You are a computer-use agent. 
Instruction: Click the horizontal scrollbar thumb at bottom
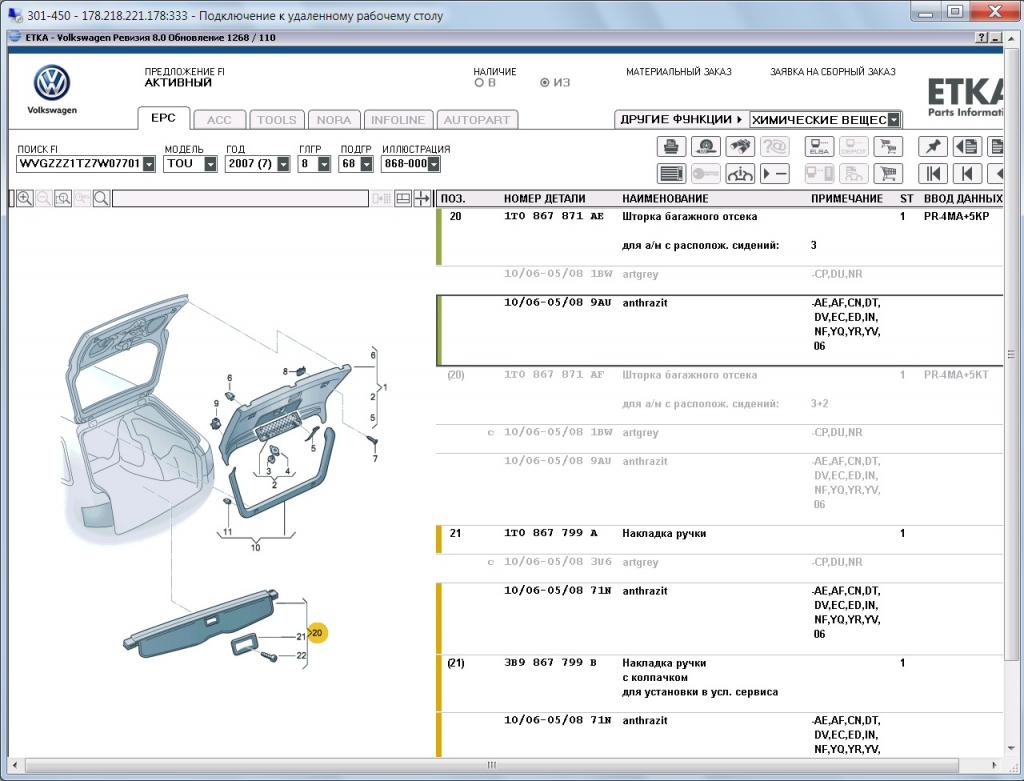[x=492, y=765]
